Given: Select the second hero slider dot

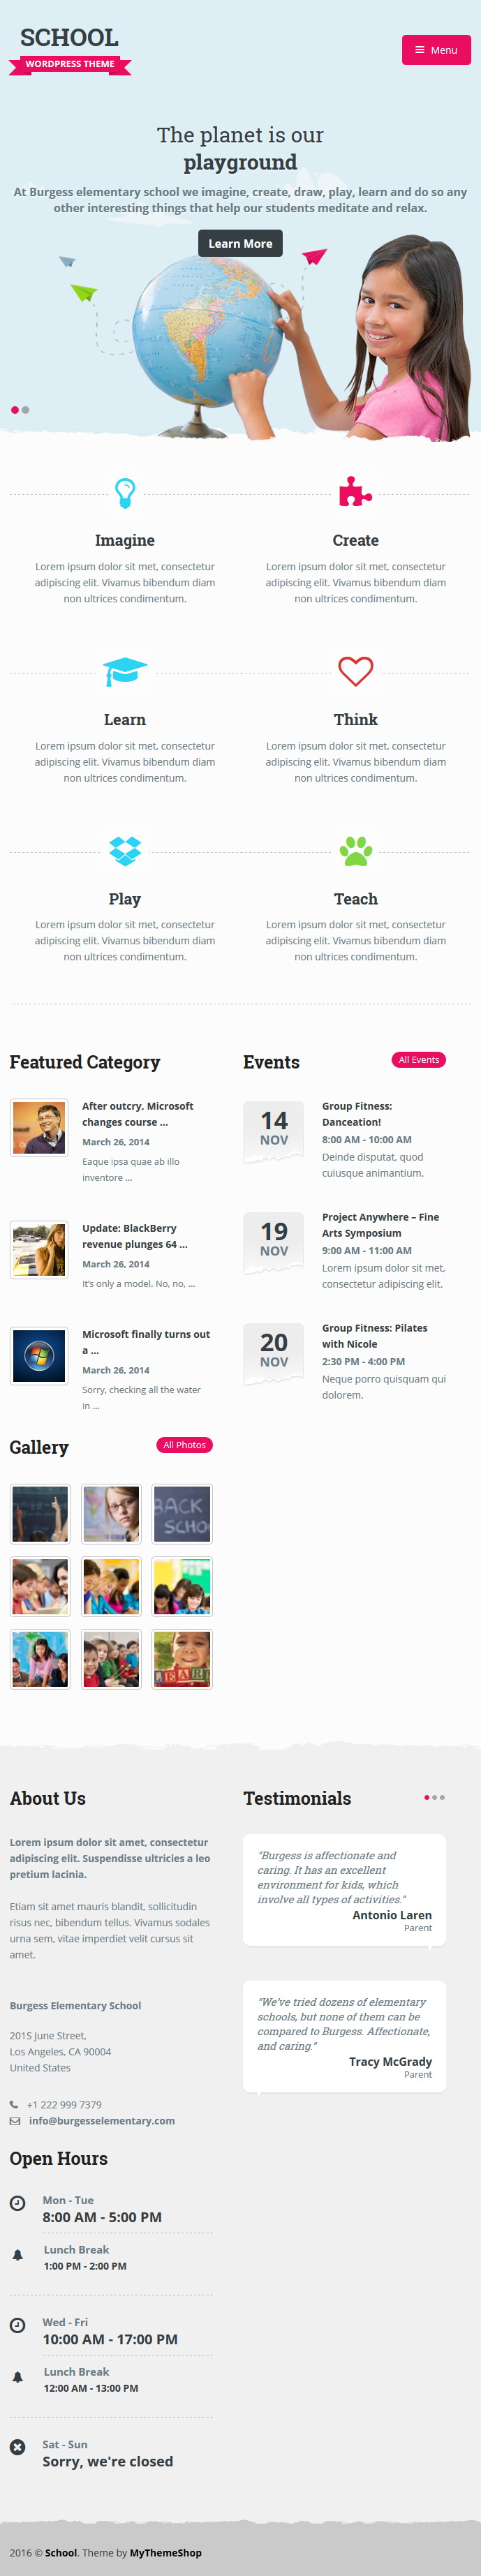Looking at the screenshot, I should [25, 410].
